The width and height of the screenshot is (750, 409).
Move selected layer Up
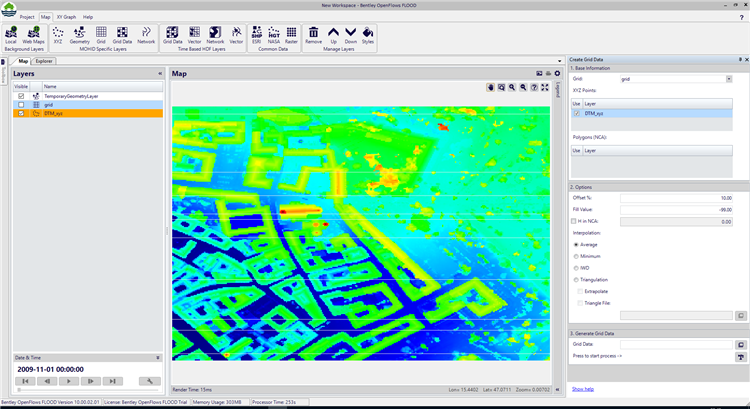(x=333, y=35)
